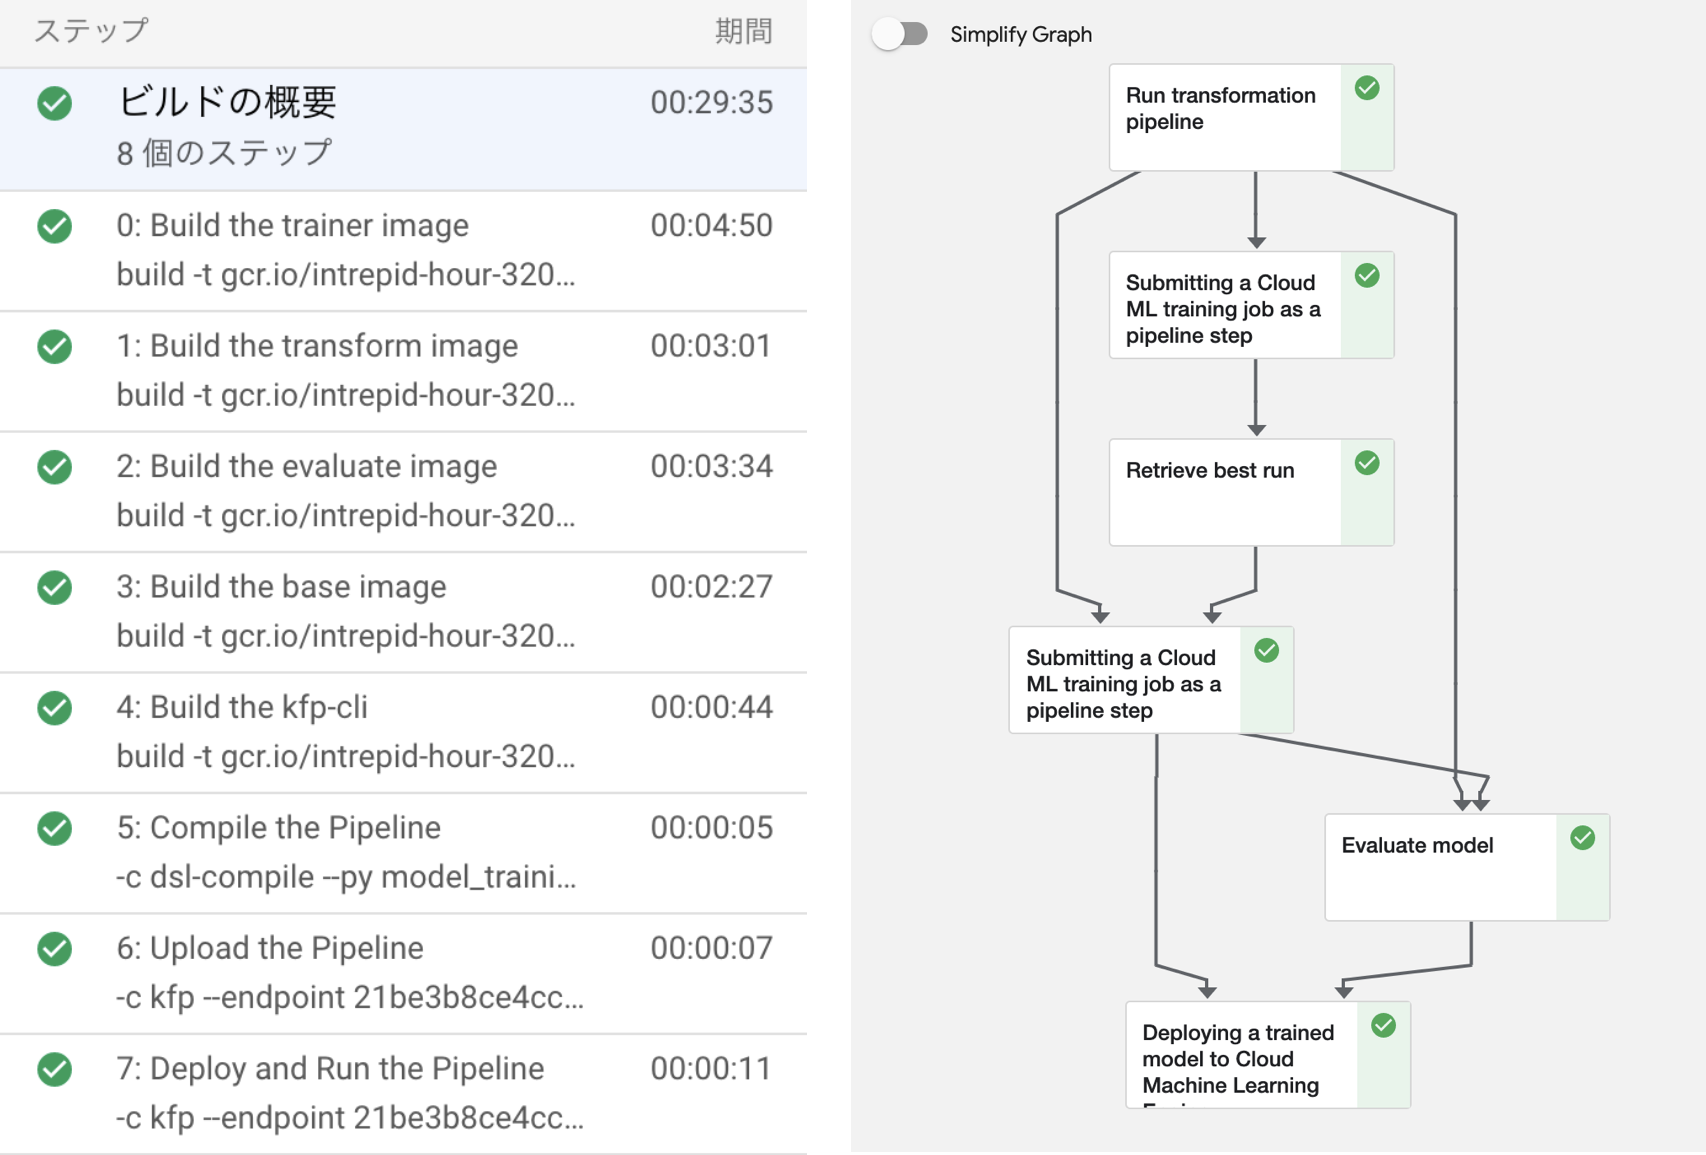Toggle the Simplify Graph switch

click(899, 34)
